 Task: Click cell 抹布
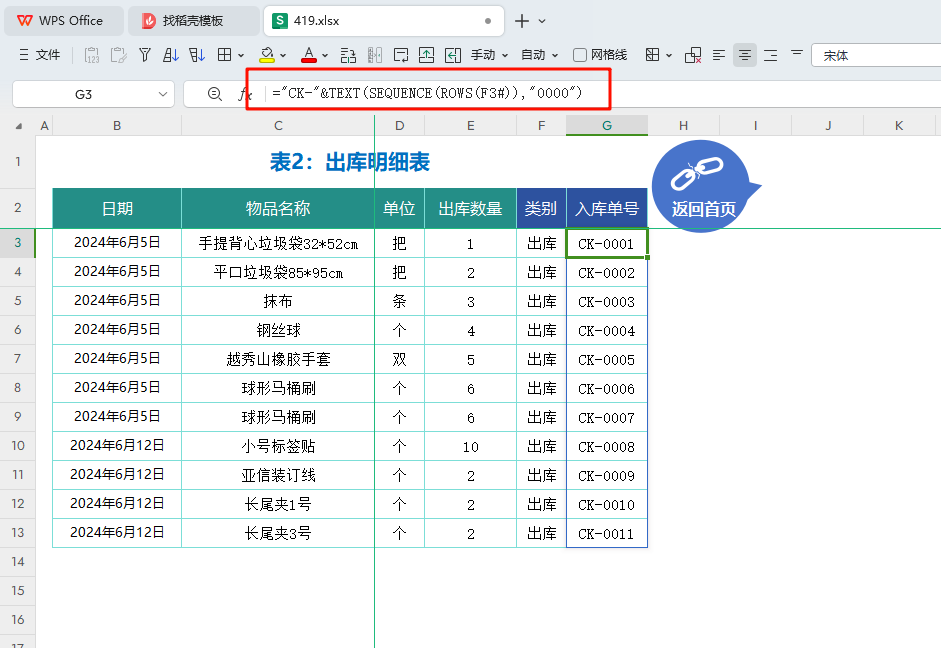tap(278, 301)
